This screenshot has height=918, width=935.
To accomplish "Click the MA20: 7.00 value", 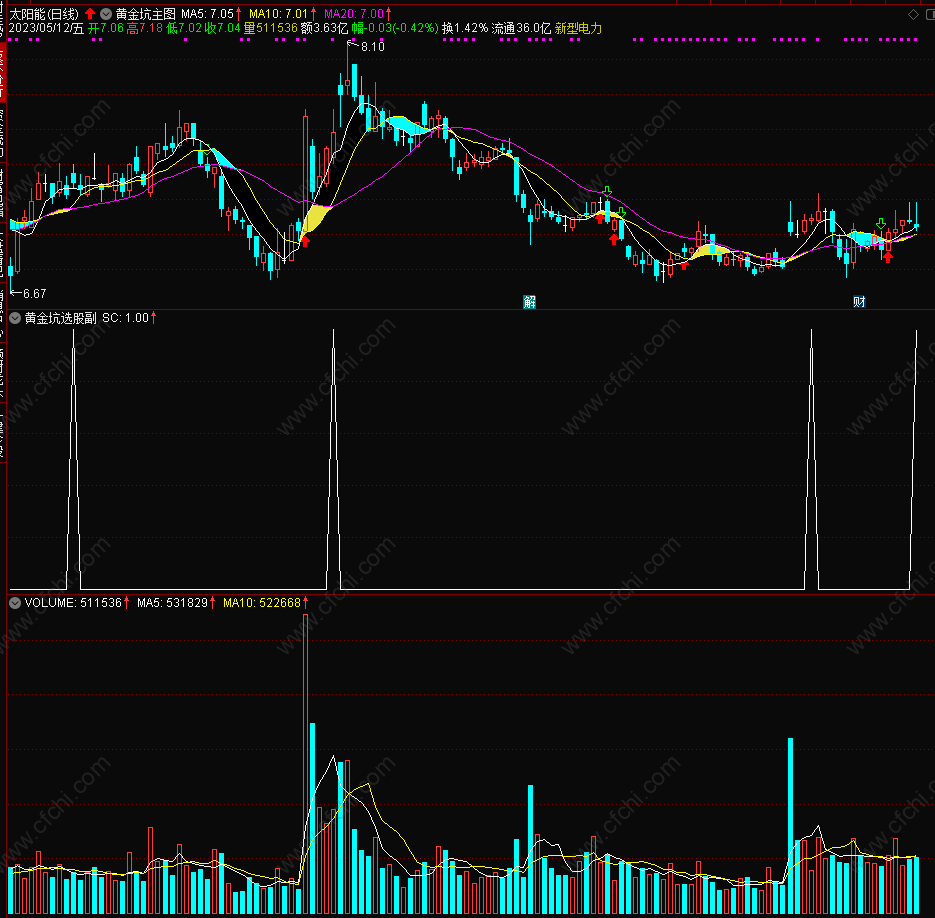I will click(x=354, y=14).
